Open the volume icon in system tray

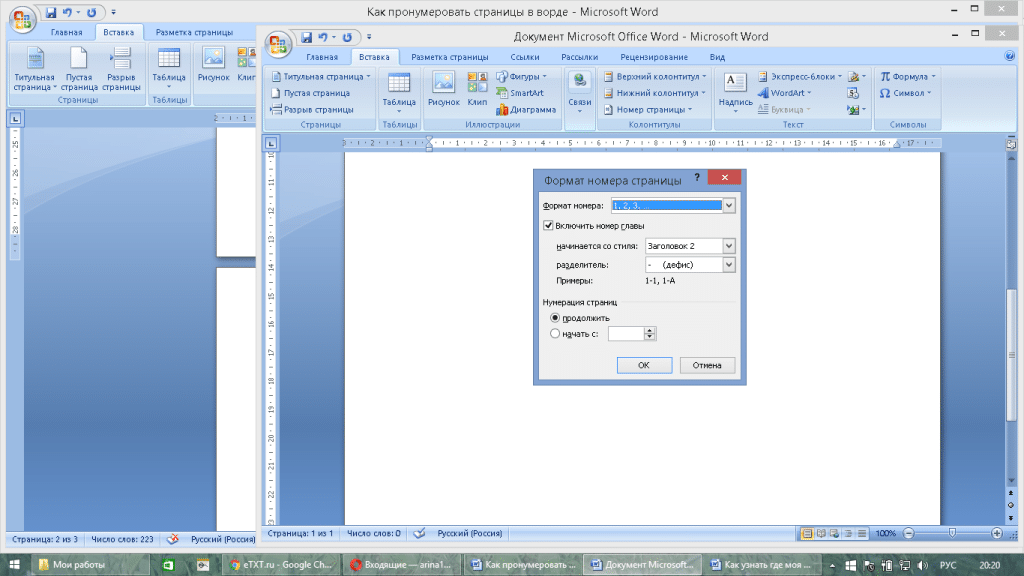(x=923, y=566)
